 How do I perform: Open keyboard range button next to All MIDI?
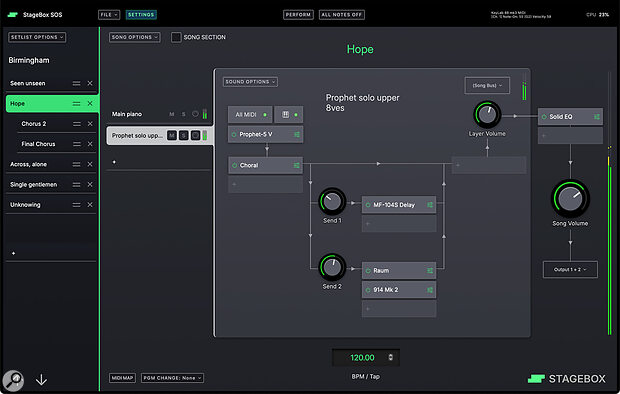click(289, 114)
